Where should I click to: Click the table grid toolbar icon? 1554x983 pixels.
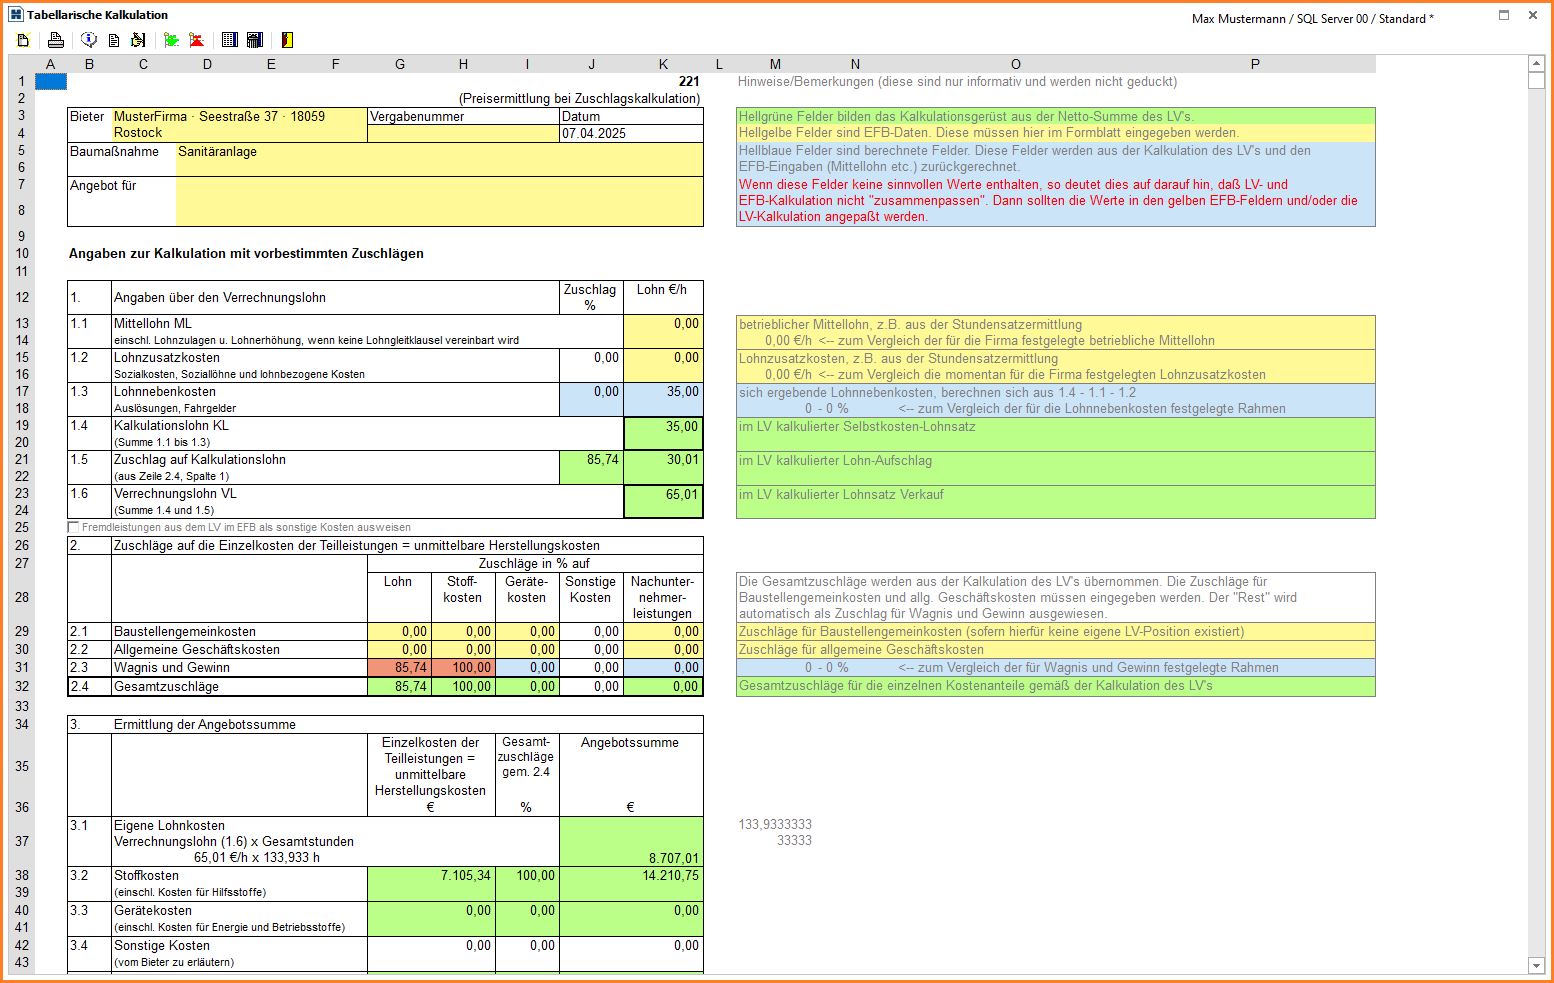coord(229,40)
